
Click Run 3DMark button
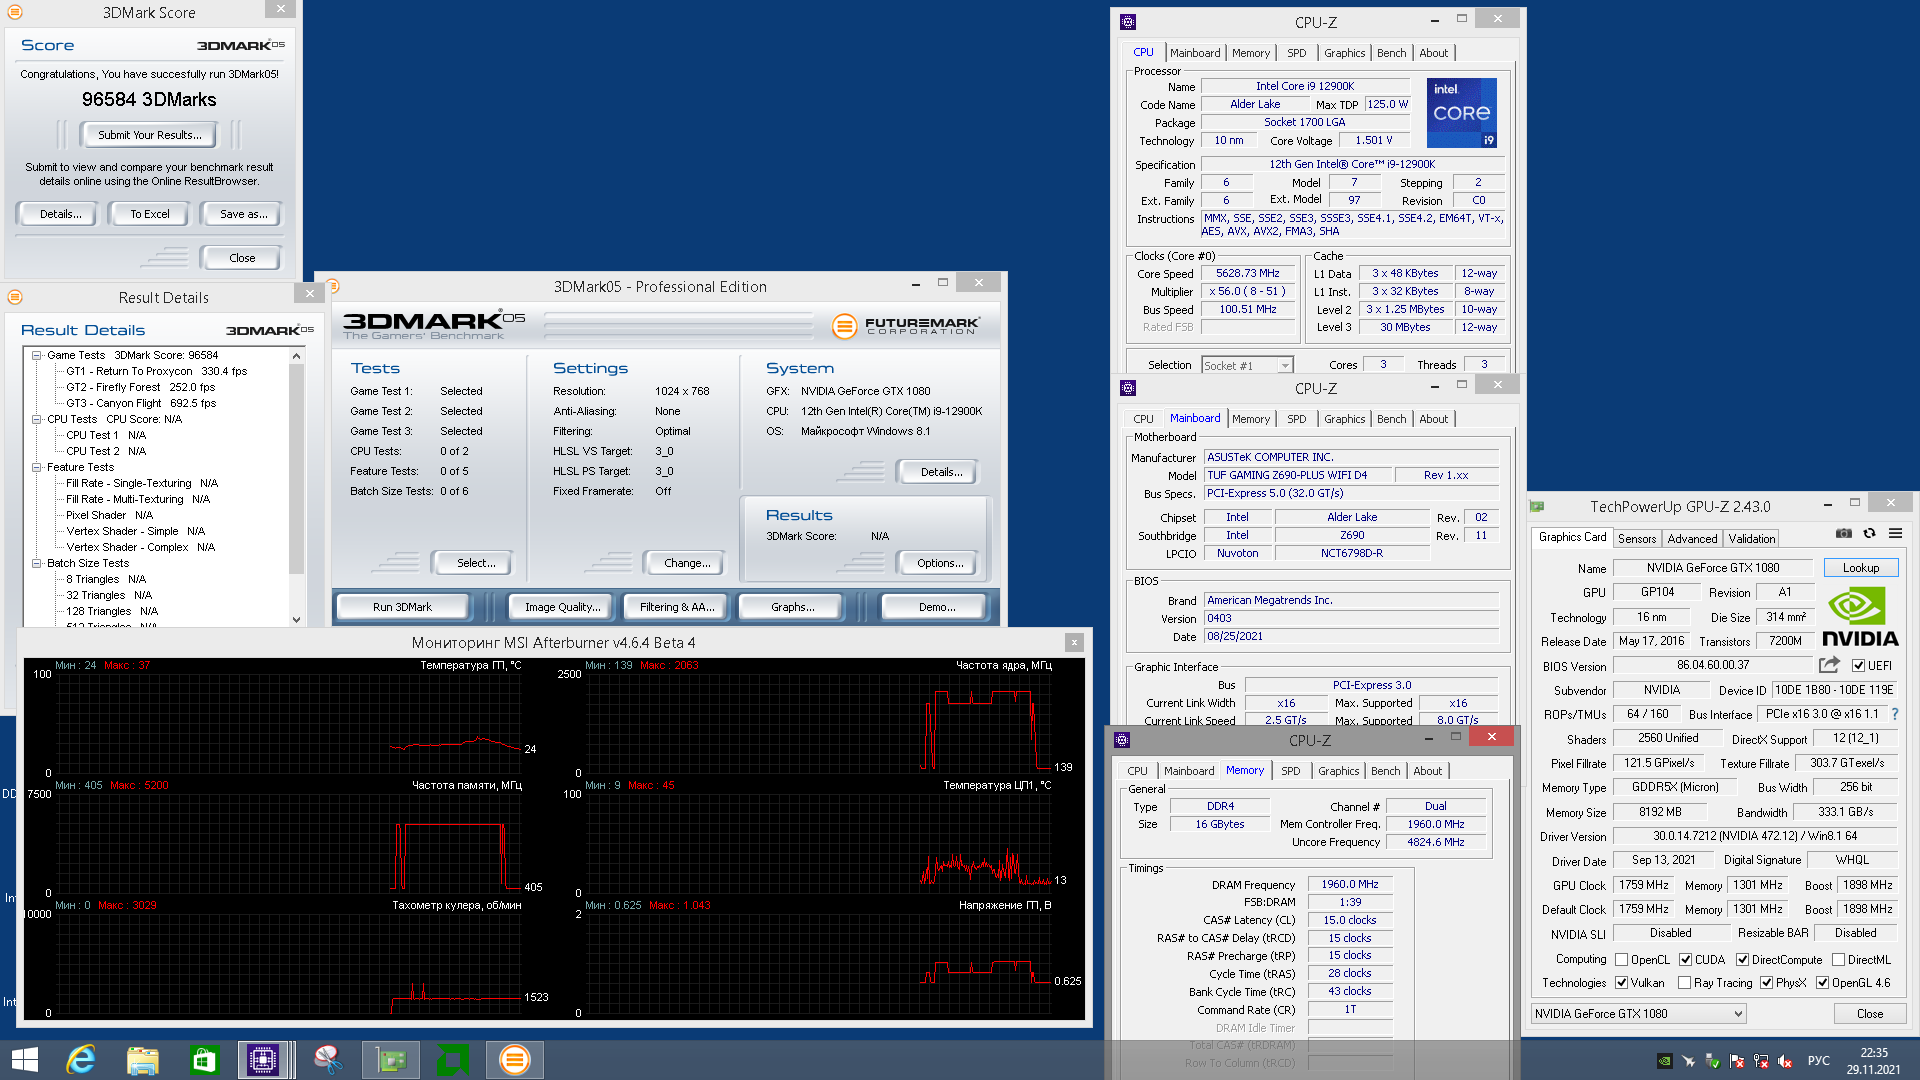(402, 607)
